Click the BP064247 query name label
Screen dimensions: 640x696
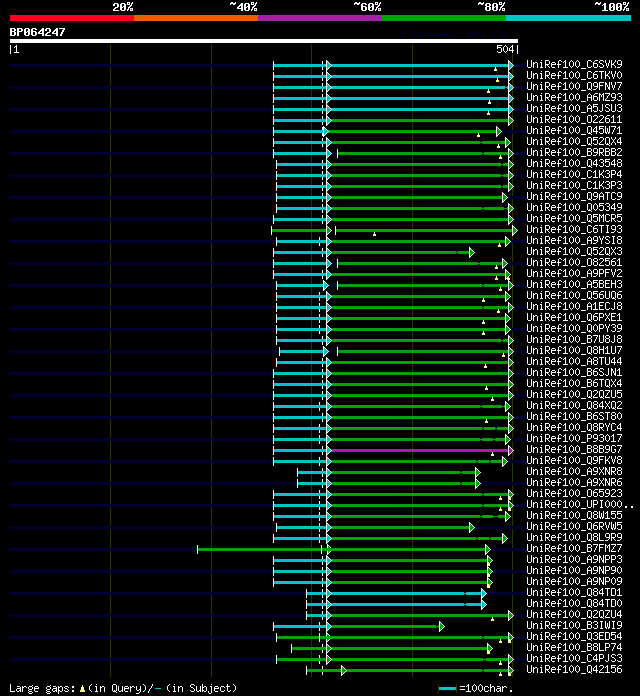tap(37, 32)
